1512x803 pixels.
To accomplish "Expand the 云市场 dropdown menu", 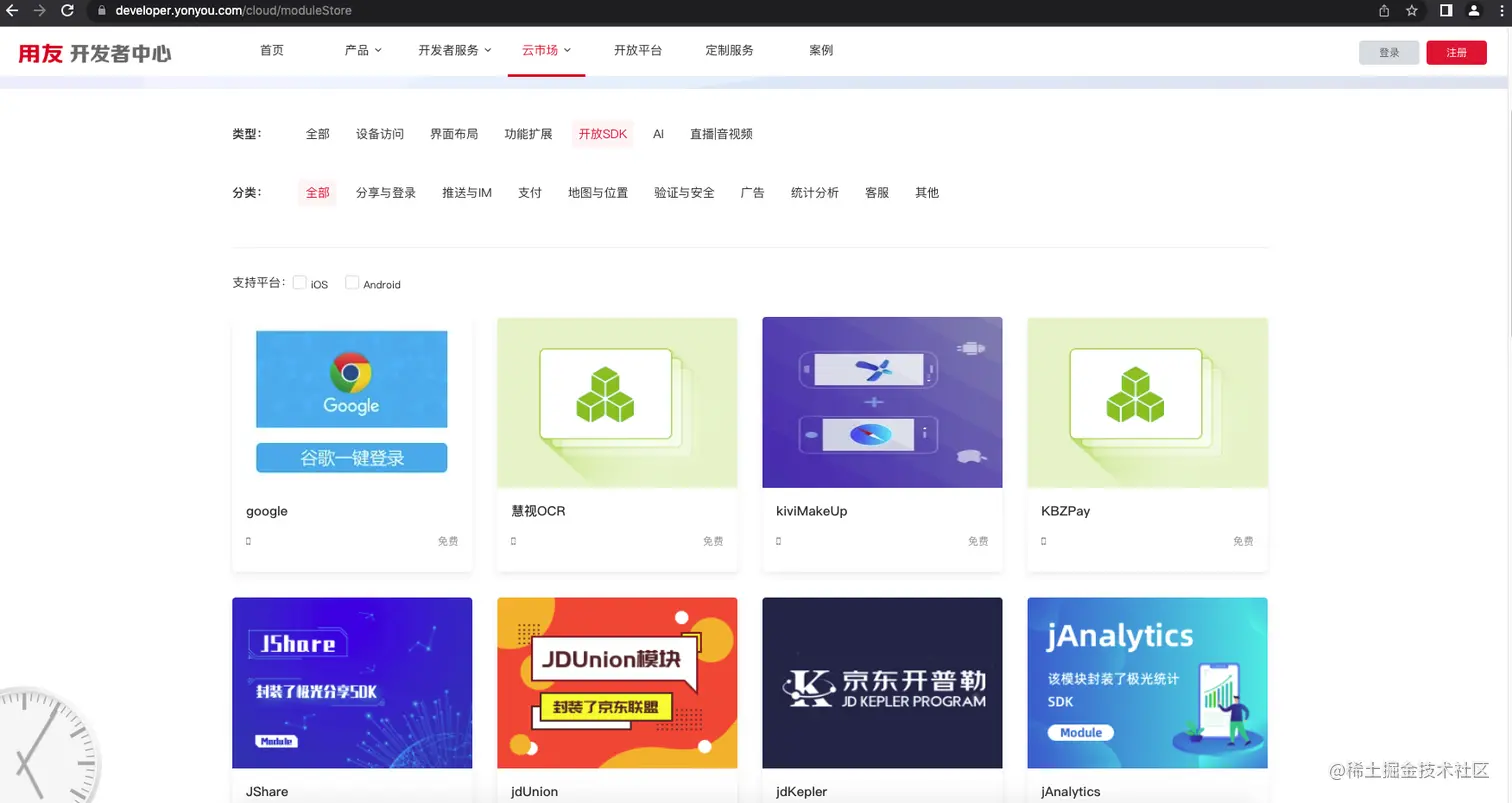I will 546,50.
